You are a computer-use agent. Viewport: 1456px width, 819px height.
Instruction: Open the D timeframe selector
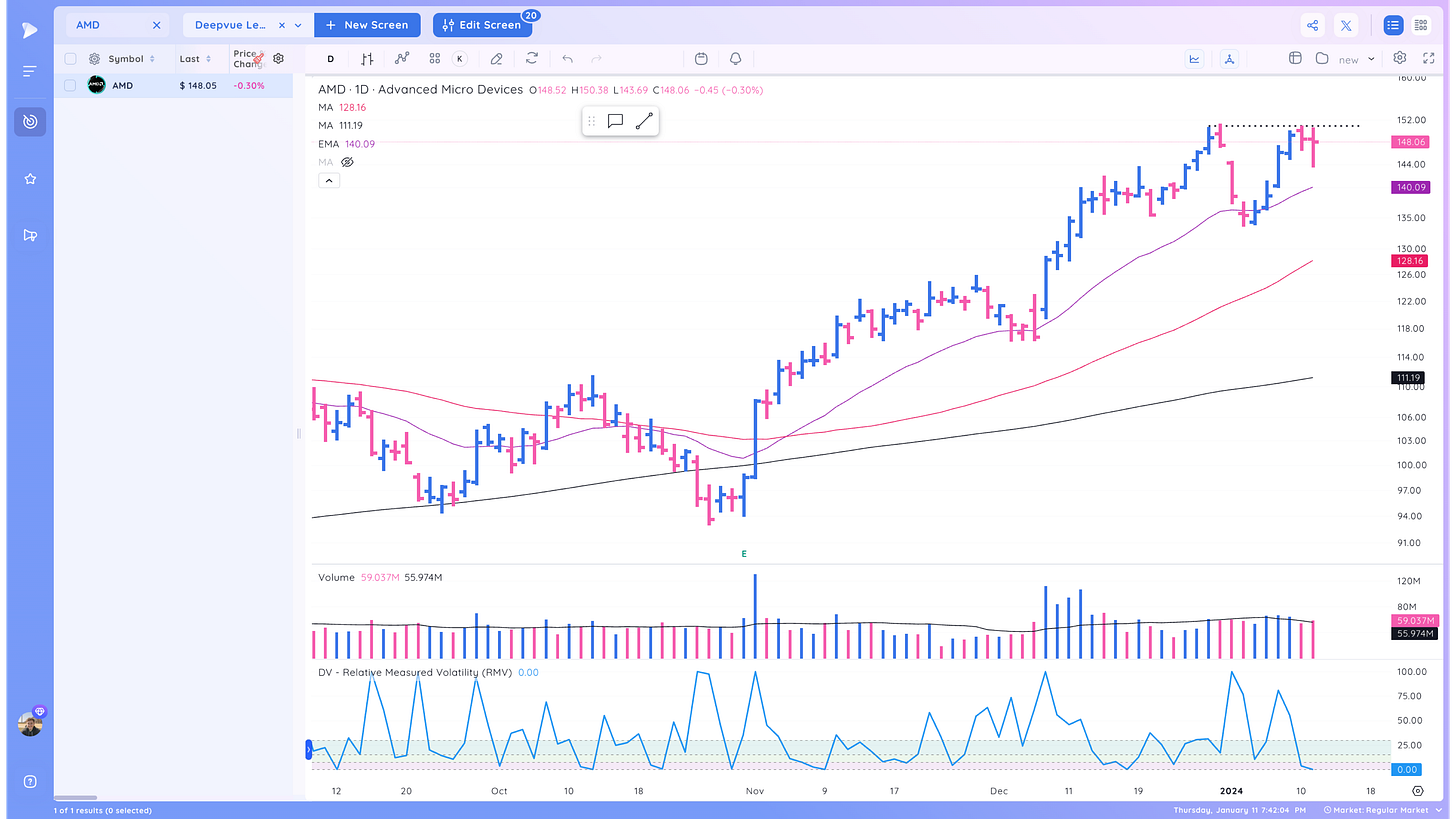coord(331,59)
